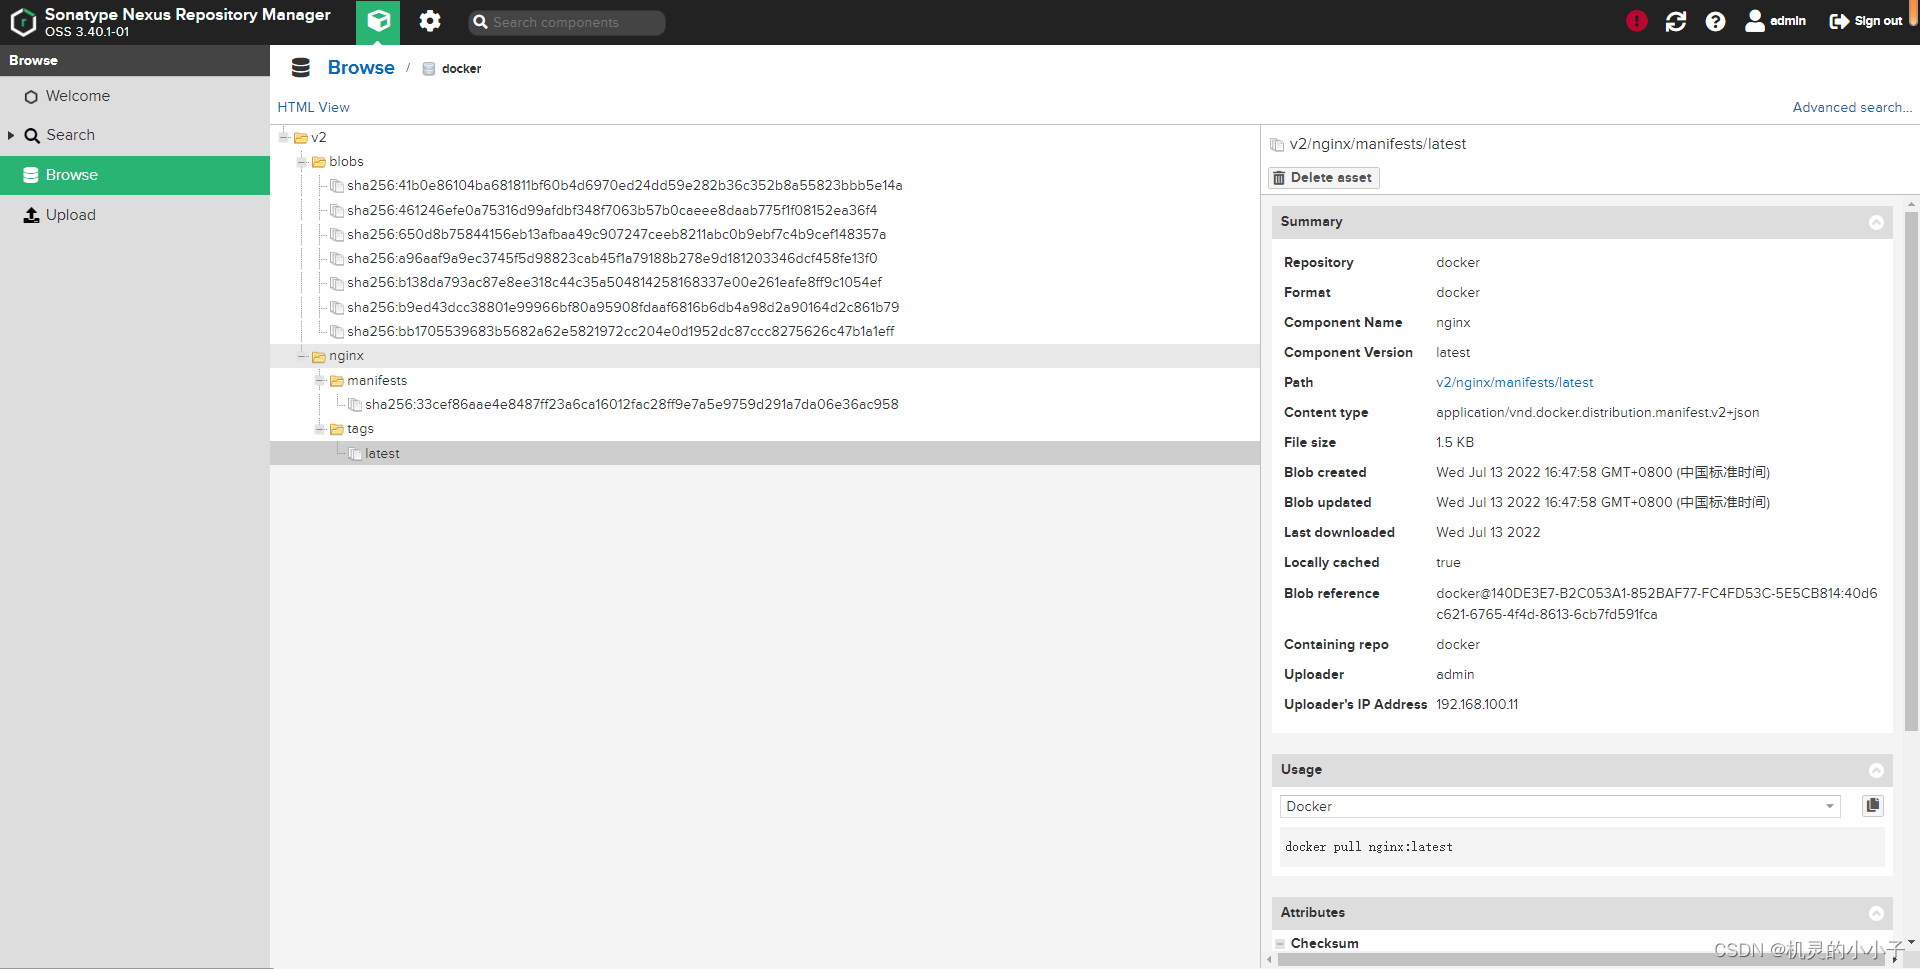Image resolution: width=1920 pixels, height=969 pixels.
Task: Click the horizontal scrollbar in details panel
Action: click(1580, 959)
